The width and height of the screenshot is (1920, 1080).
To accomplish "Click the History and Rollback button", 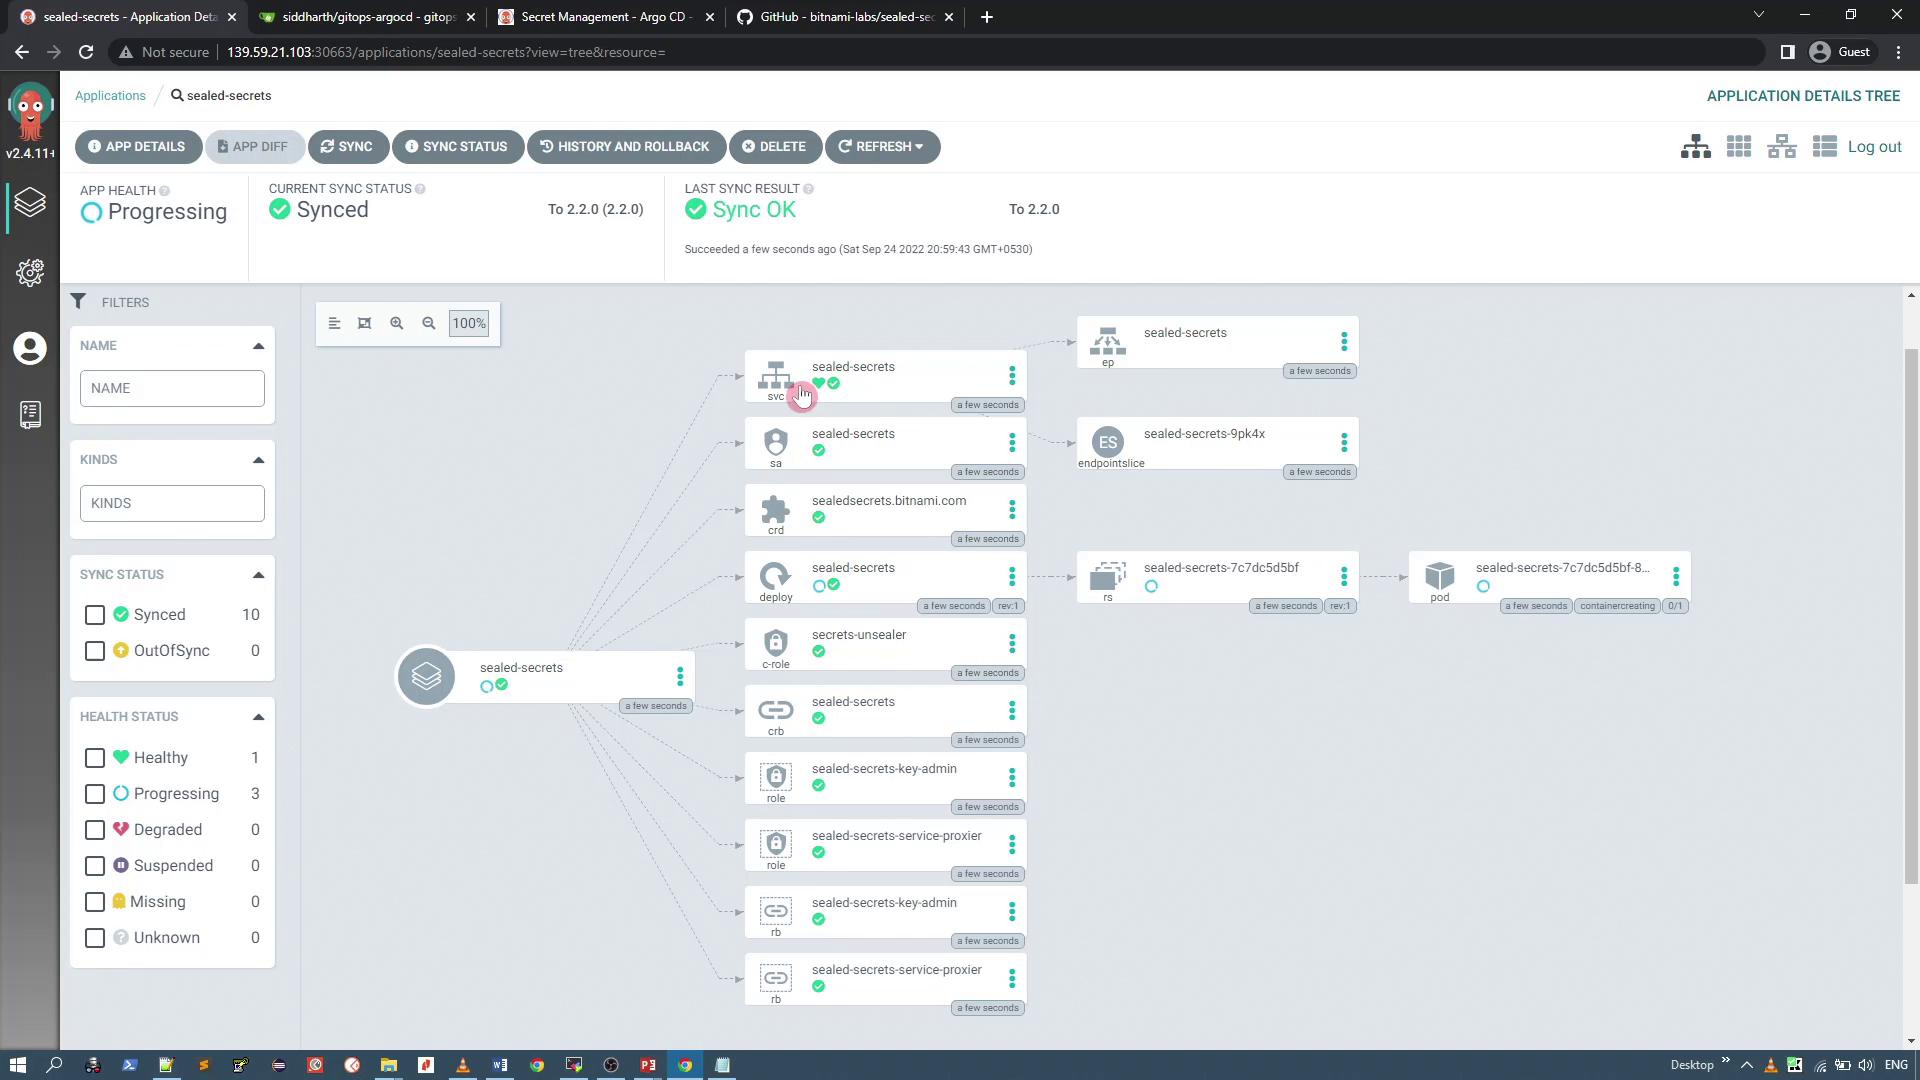I will coord(625,147).
